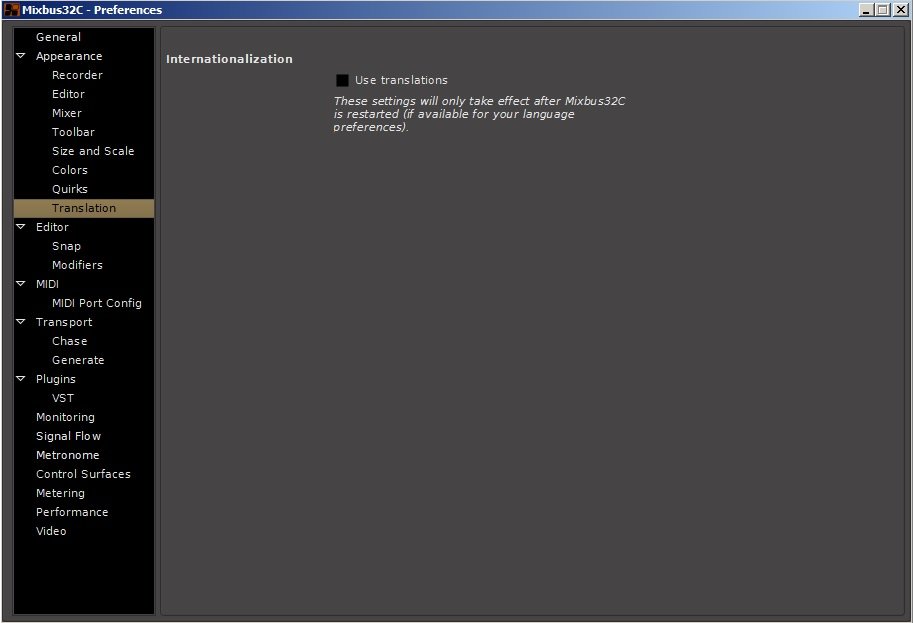The image size is (913, 623).
Task: Open Recorder appearance settings
Action: (77, 75)
